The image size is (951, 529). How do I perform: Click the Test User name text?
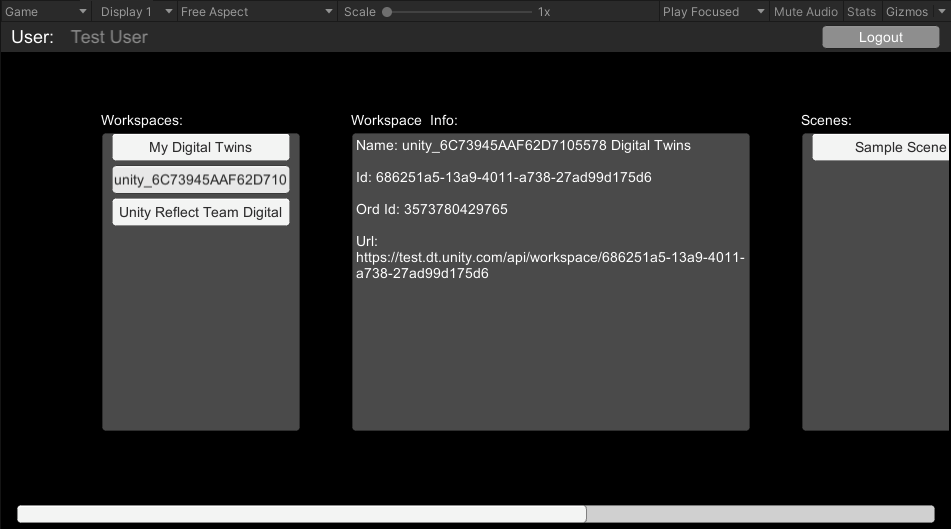(x=109, y=37)
